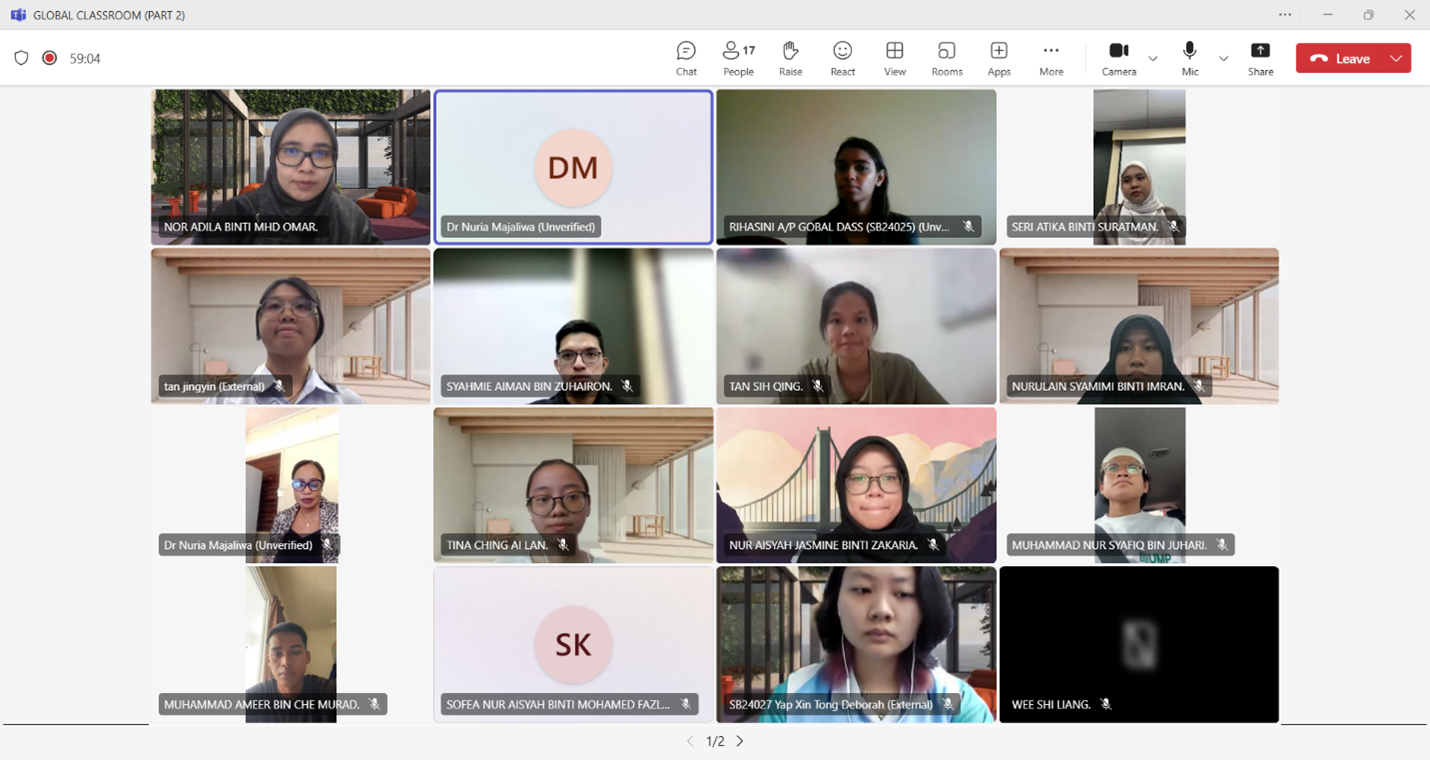1430x760 pixels.
Task: Expand the Leave button dropdown arrow
Action: pos(1397,58)
